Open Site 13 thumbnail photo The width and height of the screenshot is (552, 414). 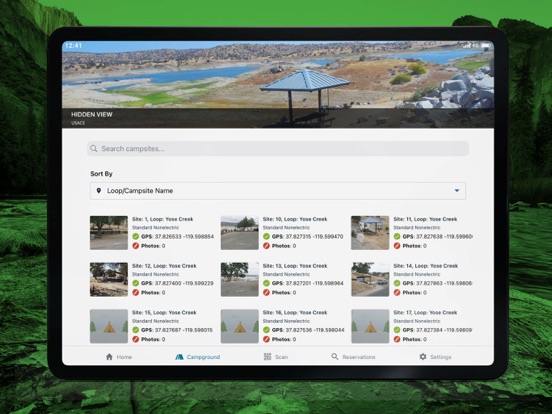pos(239,280)
